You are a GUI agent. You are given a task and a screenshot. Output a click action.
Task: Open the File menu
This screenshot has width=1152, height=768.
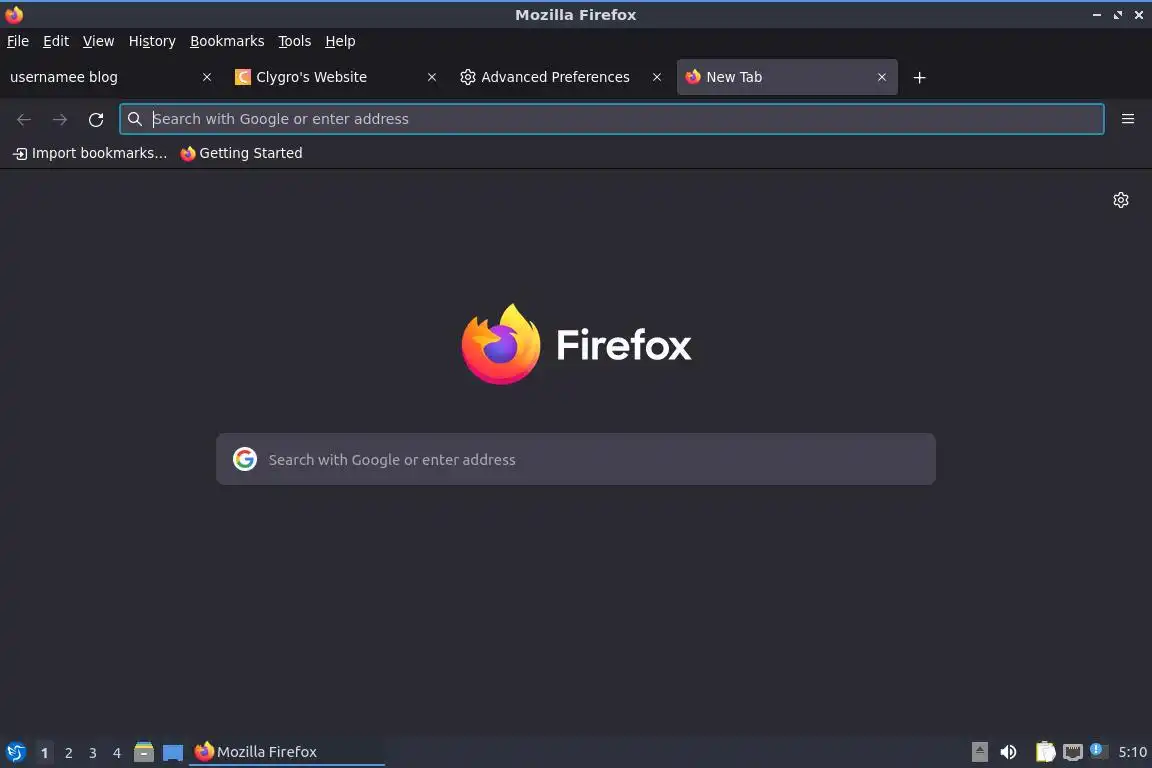pos(18,41)
